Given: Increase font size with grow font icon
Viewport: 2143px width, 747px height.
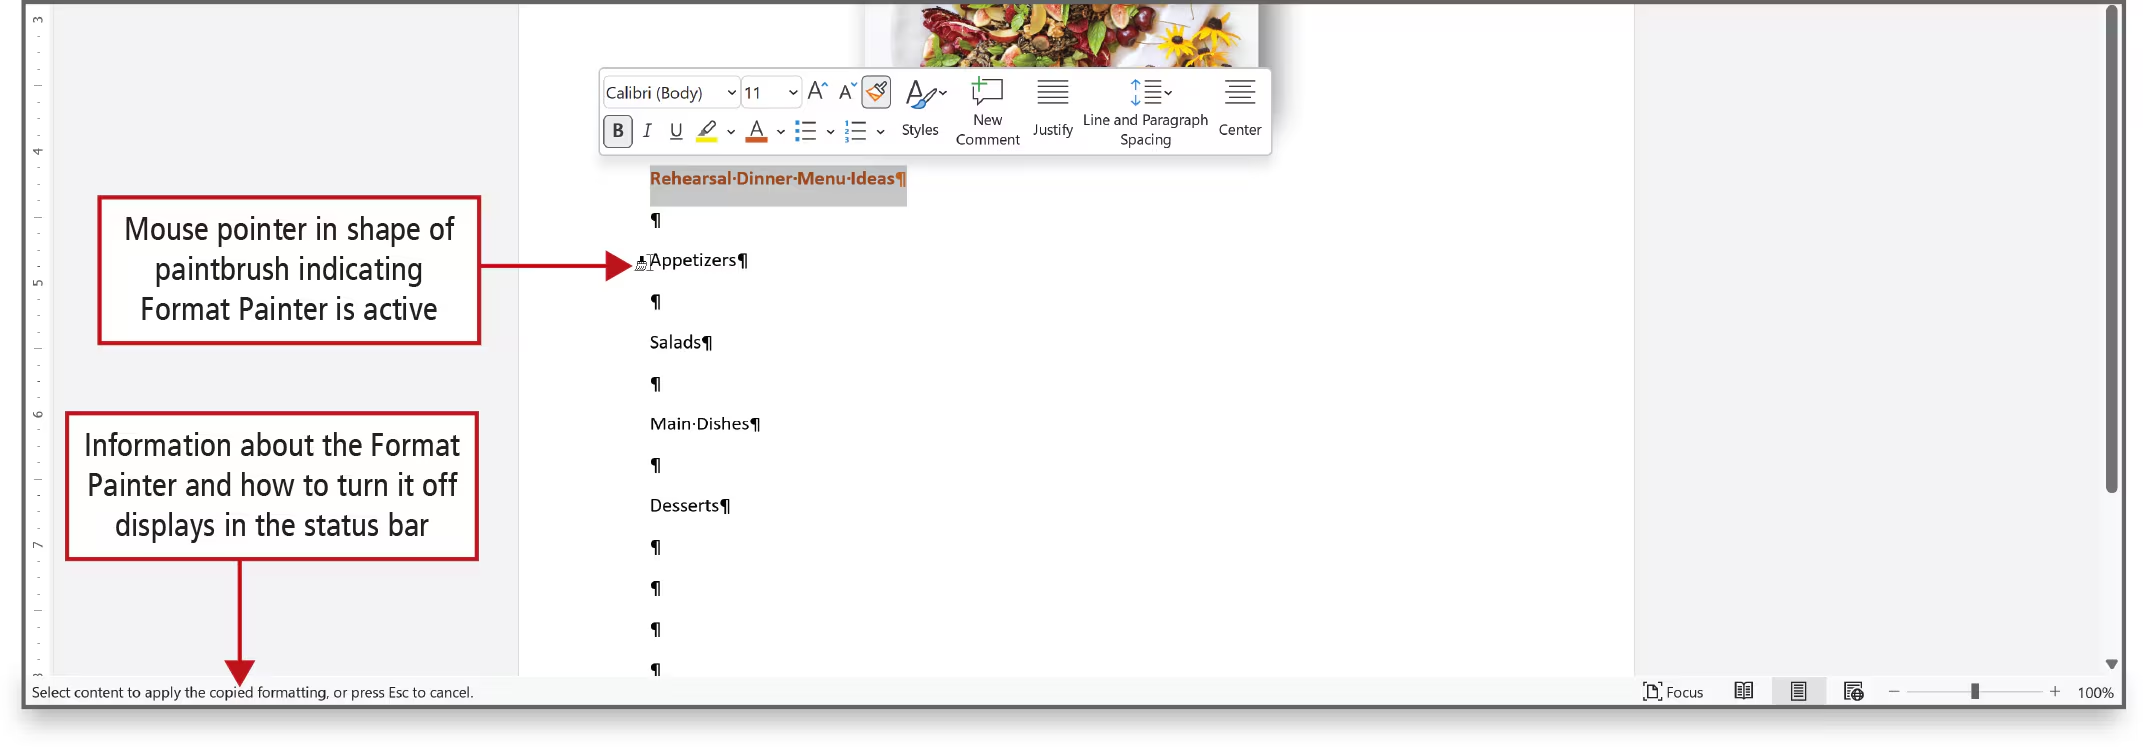Looking at the screenshot, I should (x=817, y=92).
